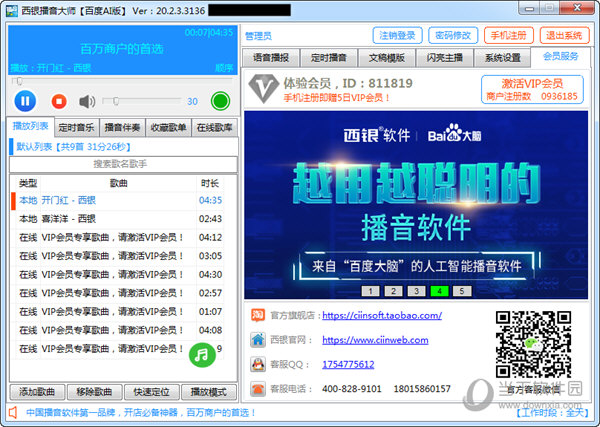Show banner slide 5
This screenshot has height=427, width=600.
point(462,291)
